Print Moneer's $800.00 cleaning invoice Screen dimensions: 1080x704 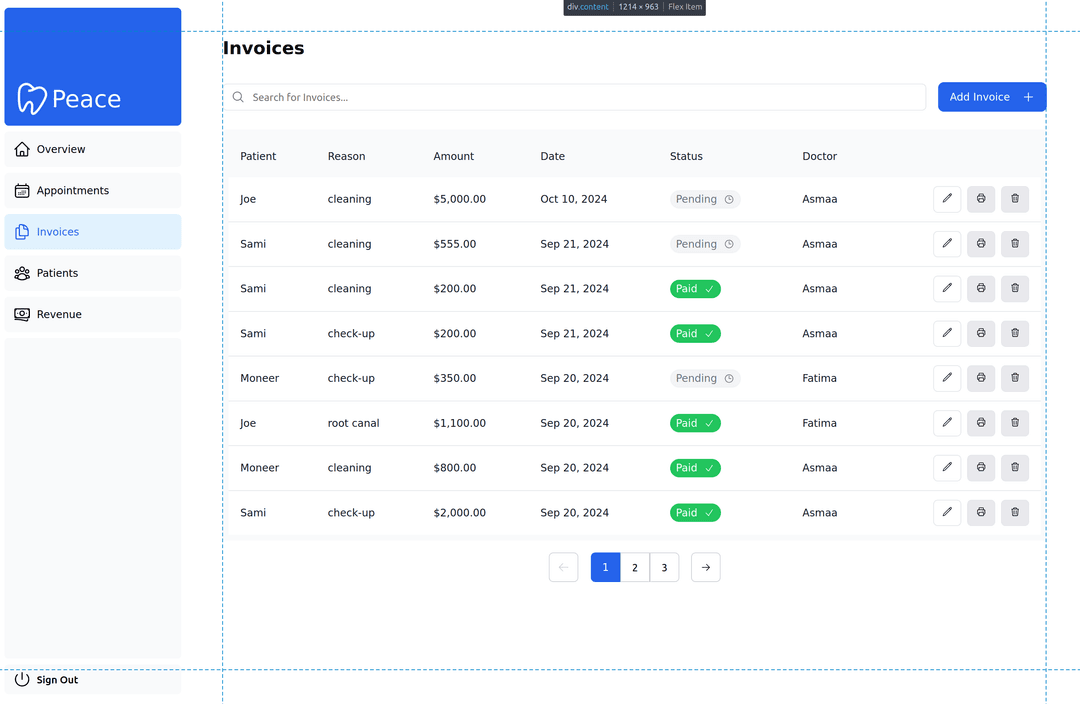(x=981, y=468)
